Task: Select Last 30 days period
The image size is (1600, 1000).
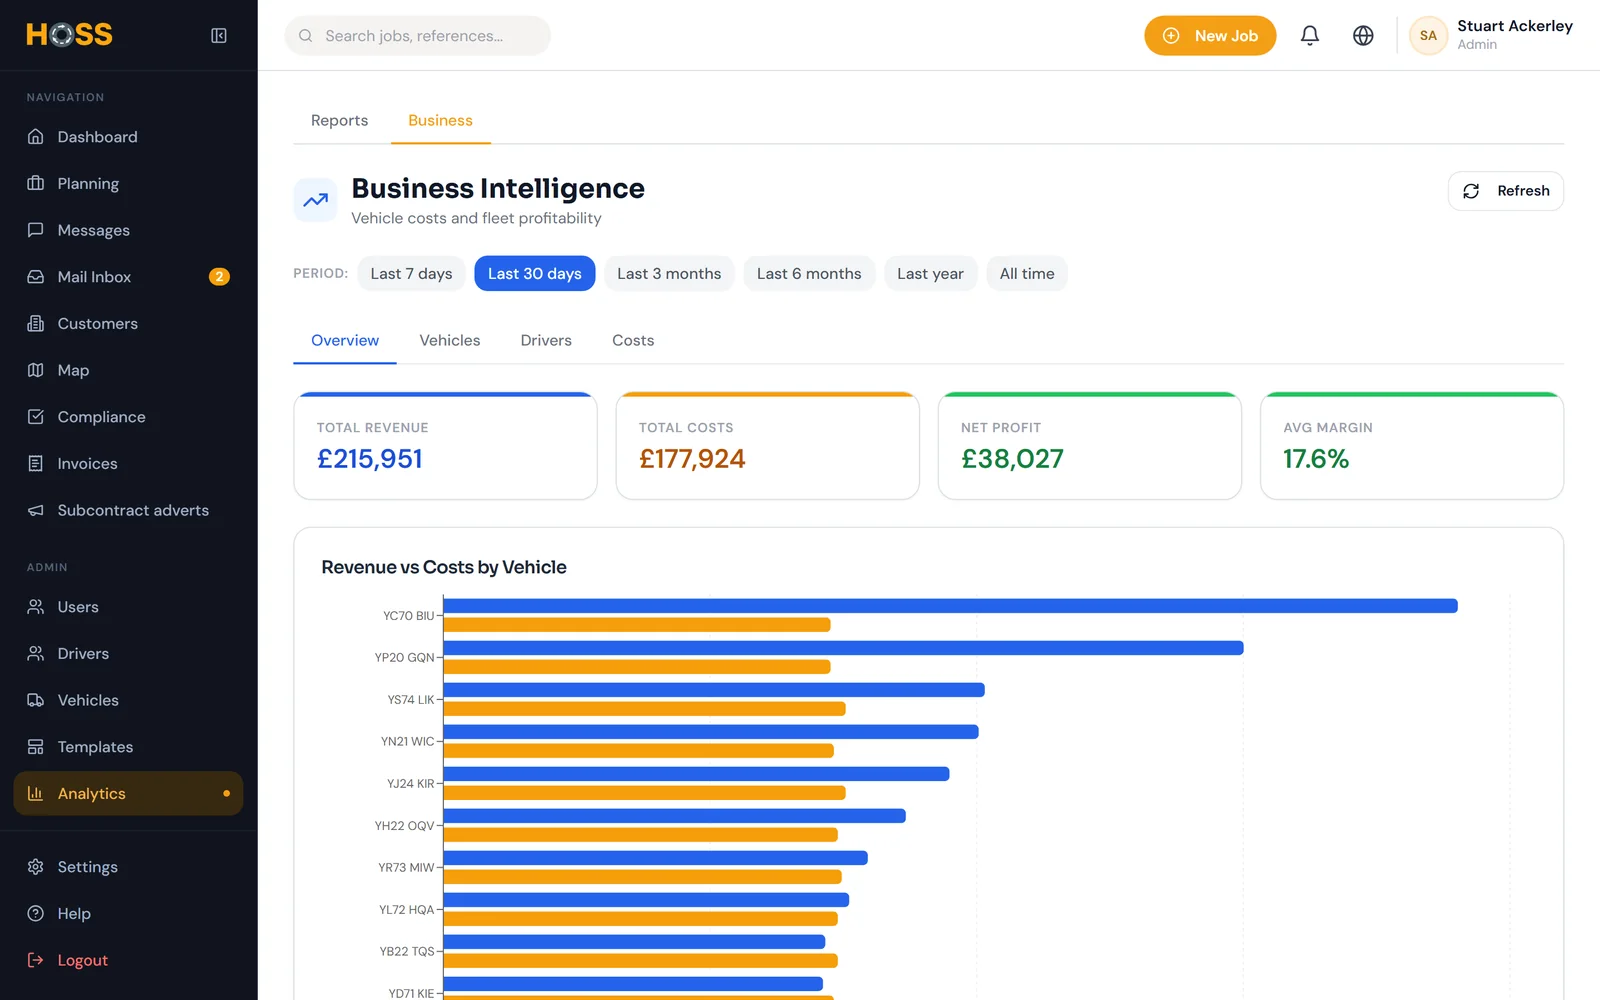Action: 535,274
